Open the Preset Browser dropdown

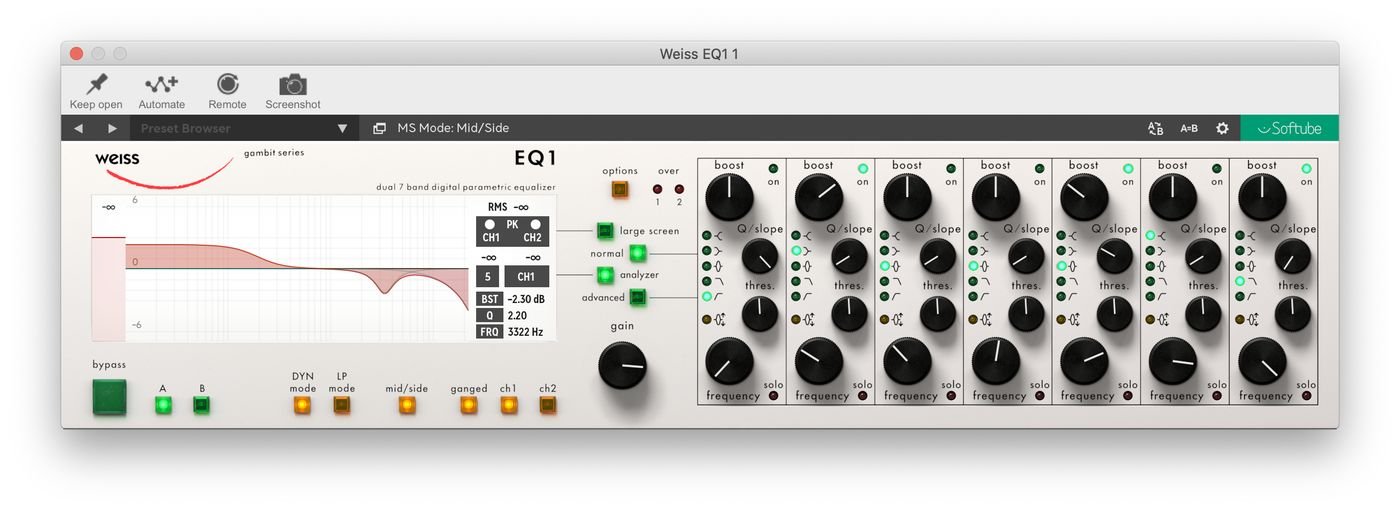tap(244, 128)
